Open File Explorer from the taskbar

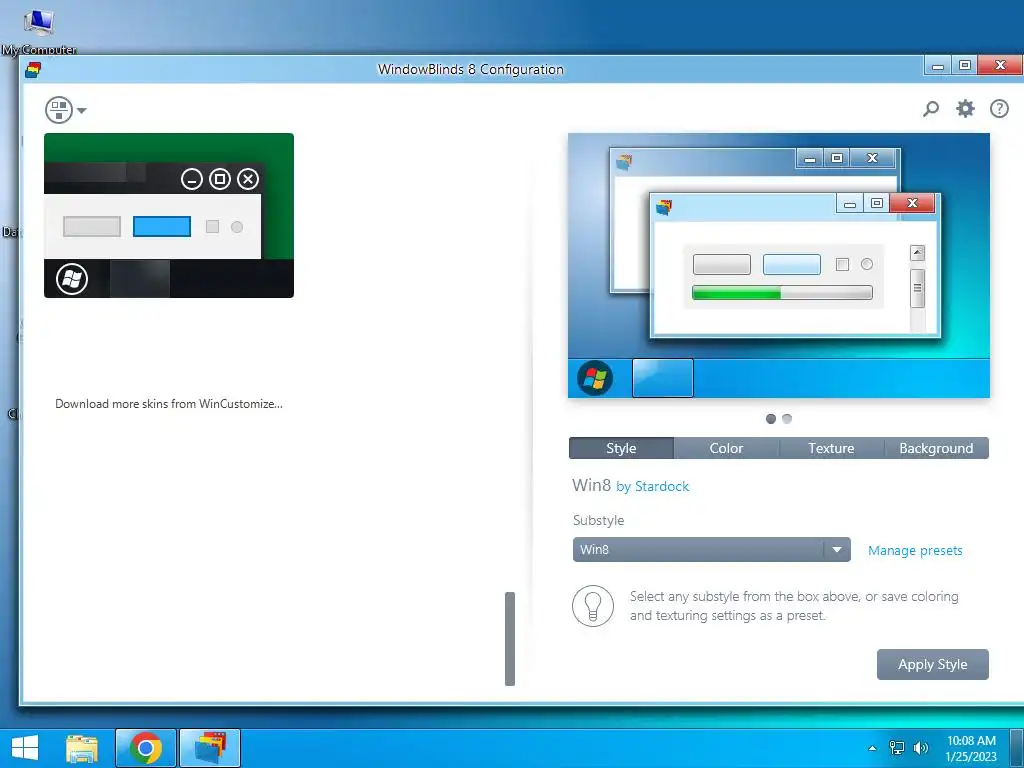coord(82,748)
